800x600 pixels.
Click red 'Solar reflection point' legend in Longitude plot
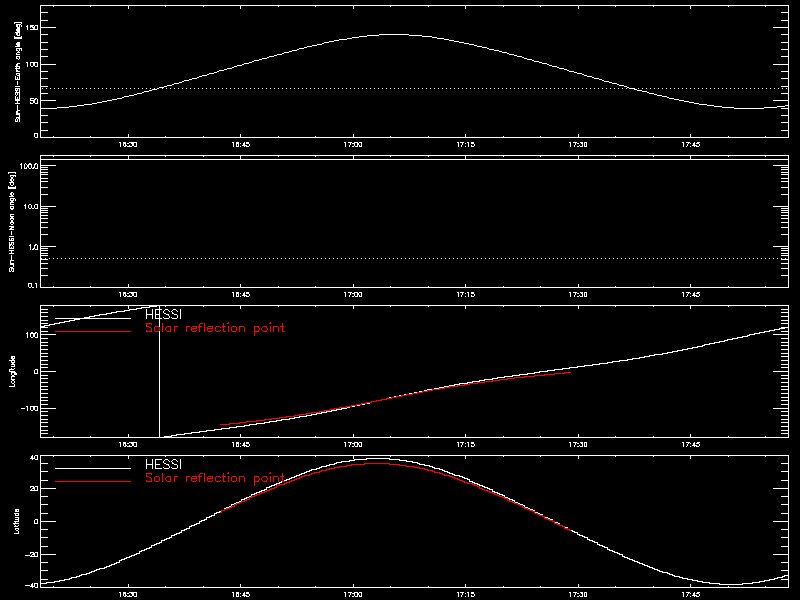(215, 328)
